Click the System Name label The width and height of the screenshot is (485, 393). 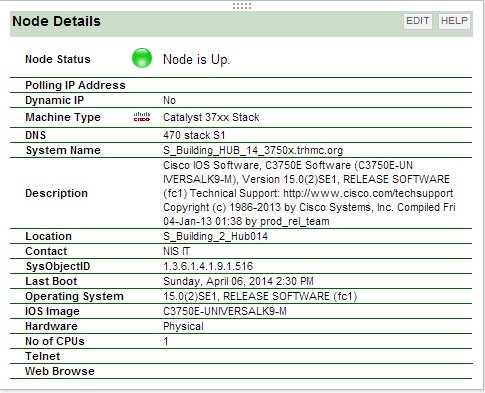click(x=63, y=150)
